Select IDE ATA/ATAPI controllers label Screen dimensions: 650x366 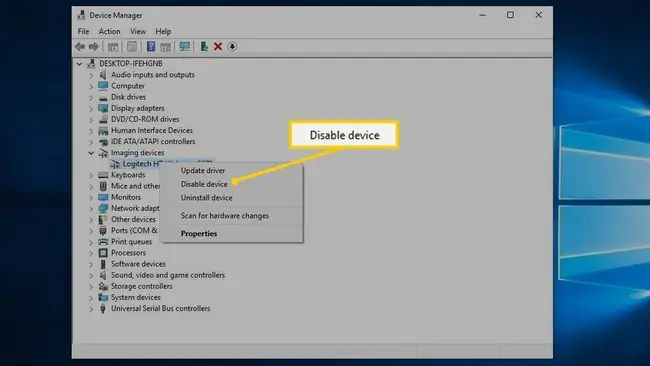point(153,141)
